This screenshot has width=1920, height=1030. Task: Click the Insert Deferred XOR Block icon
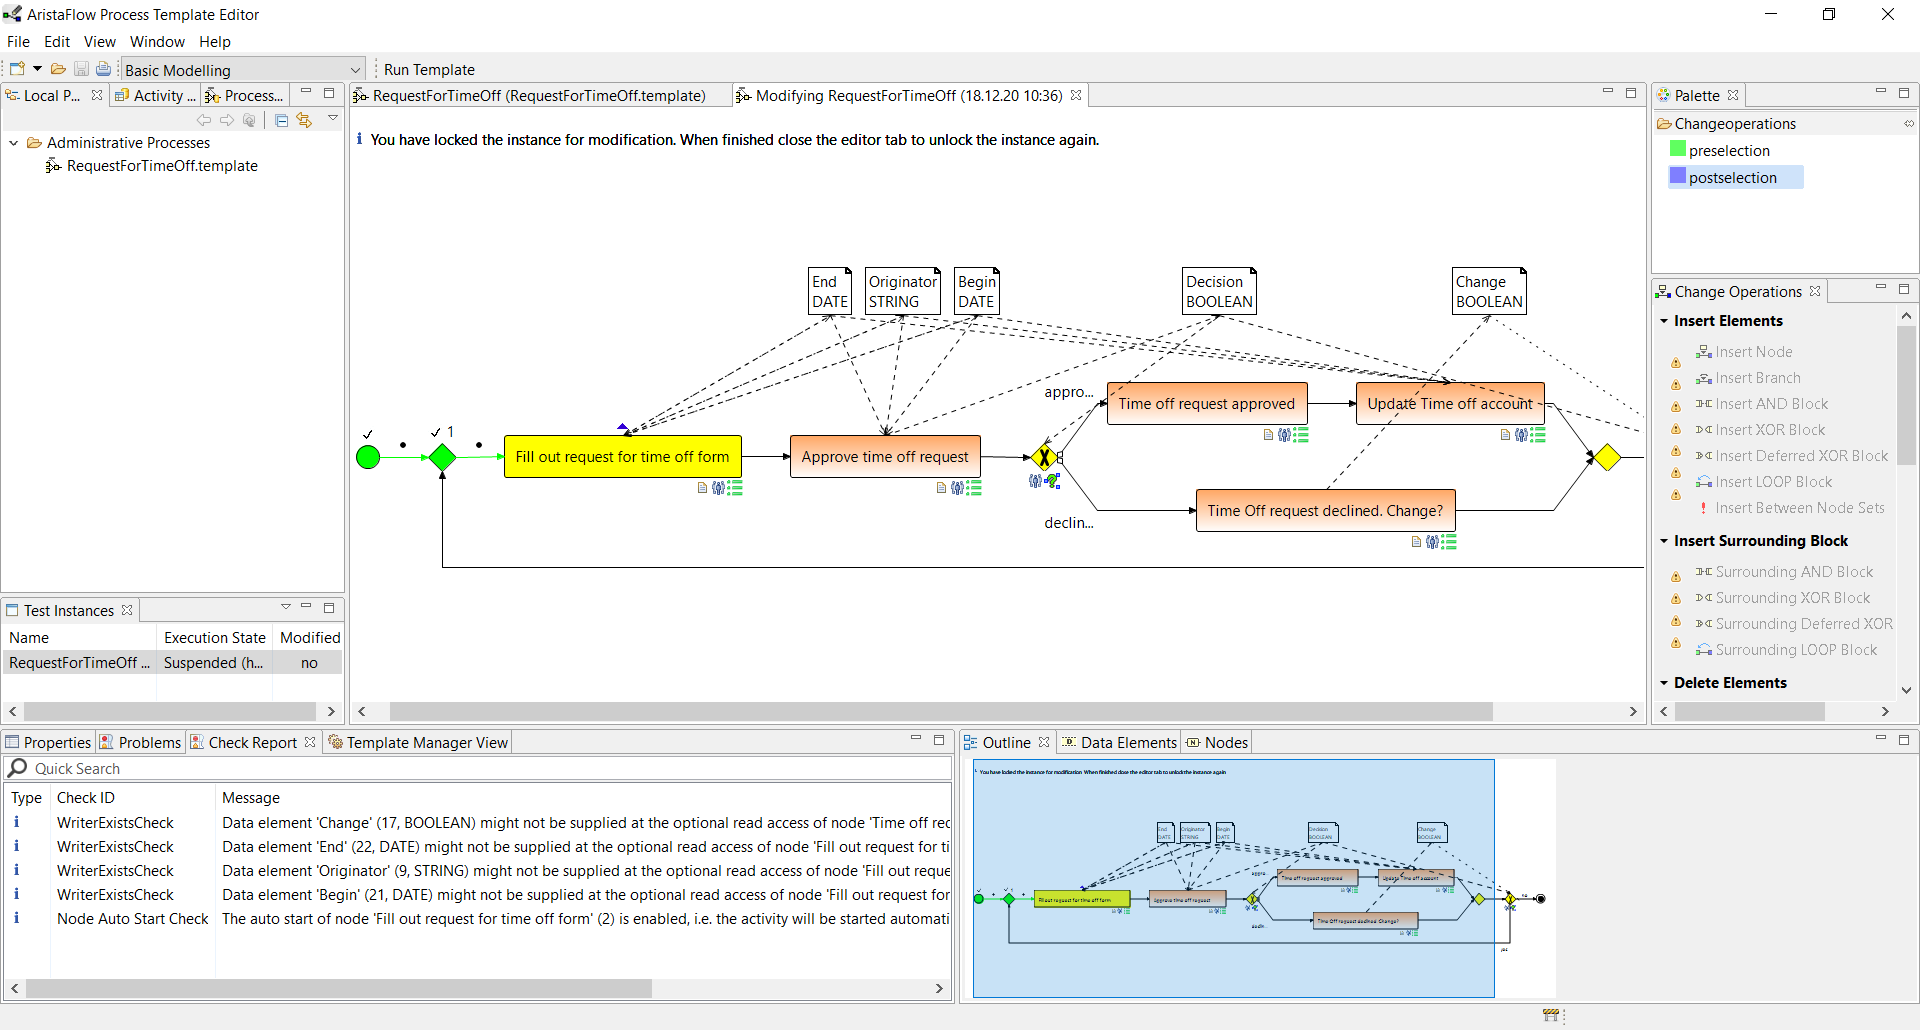(1704, 456)
